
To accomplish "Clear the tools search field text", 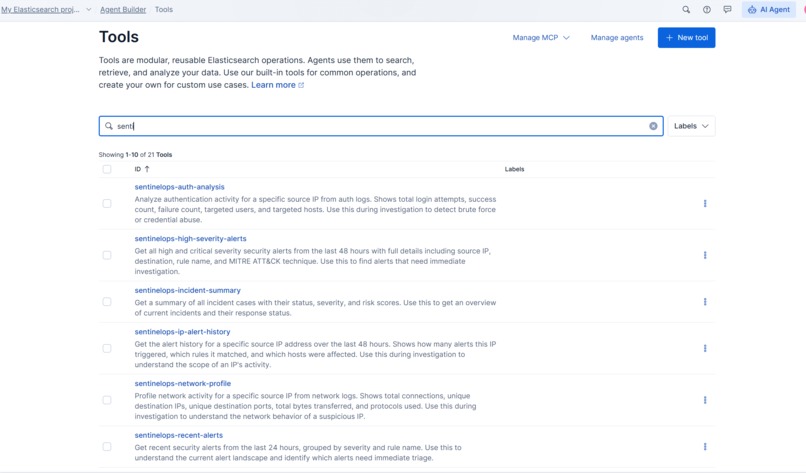I will pos(653,126).
